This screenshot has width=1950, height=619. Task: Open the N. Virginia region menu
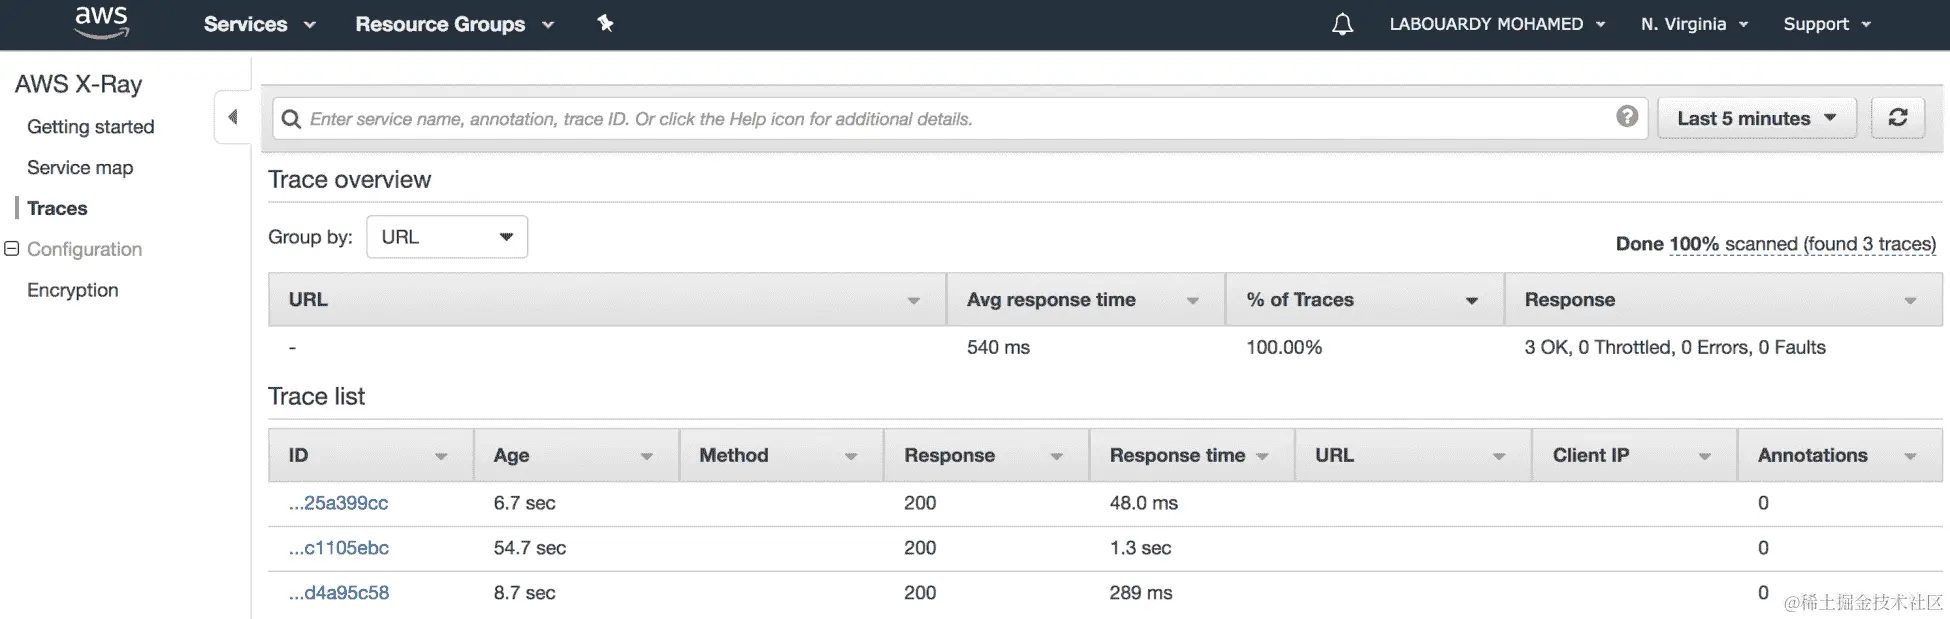tap(1694, 24)
